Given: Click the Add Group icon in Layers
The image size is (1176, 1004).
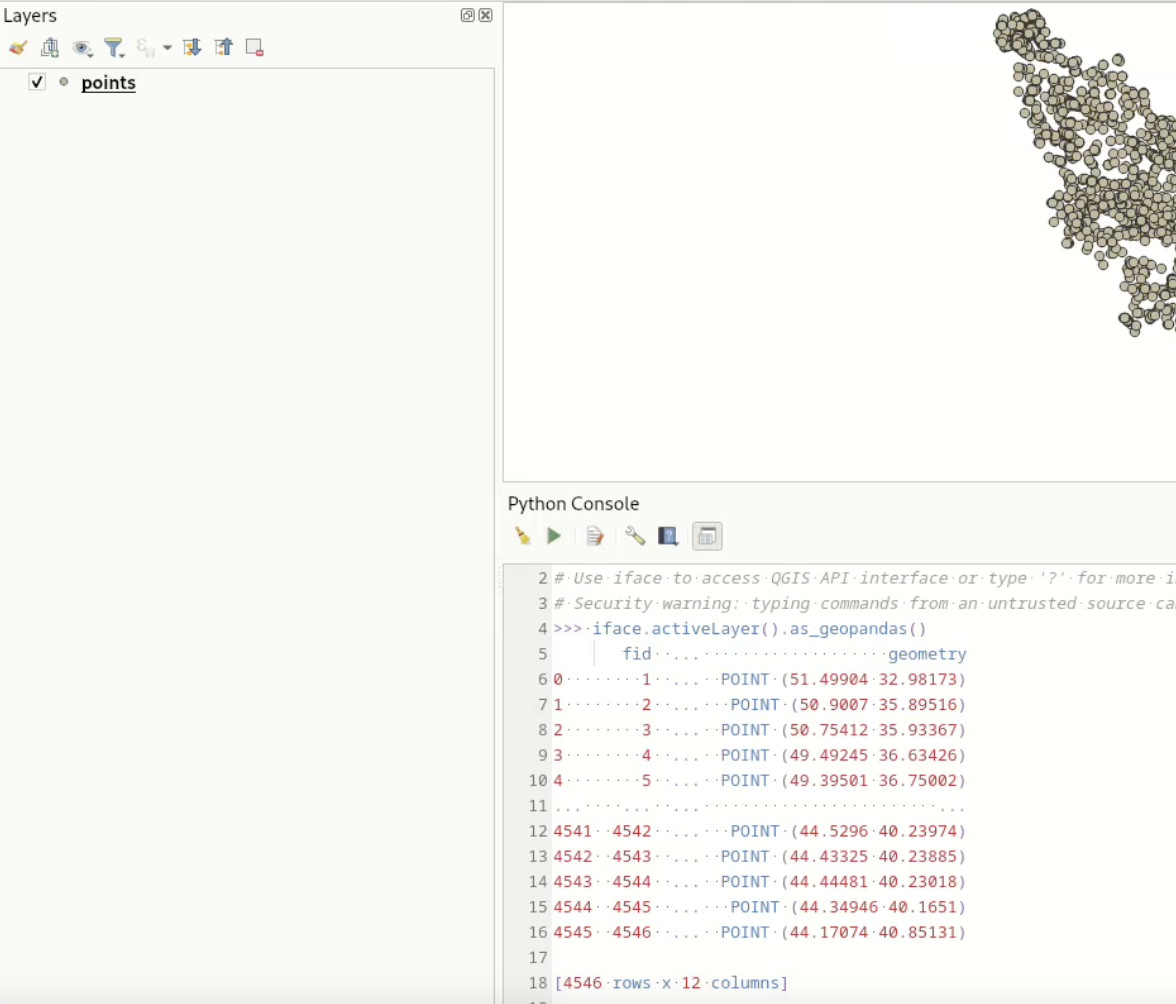Looking at the screenshot, I should pos(50,47).
